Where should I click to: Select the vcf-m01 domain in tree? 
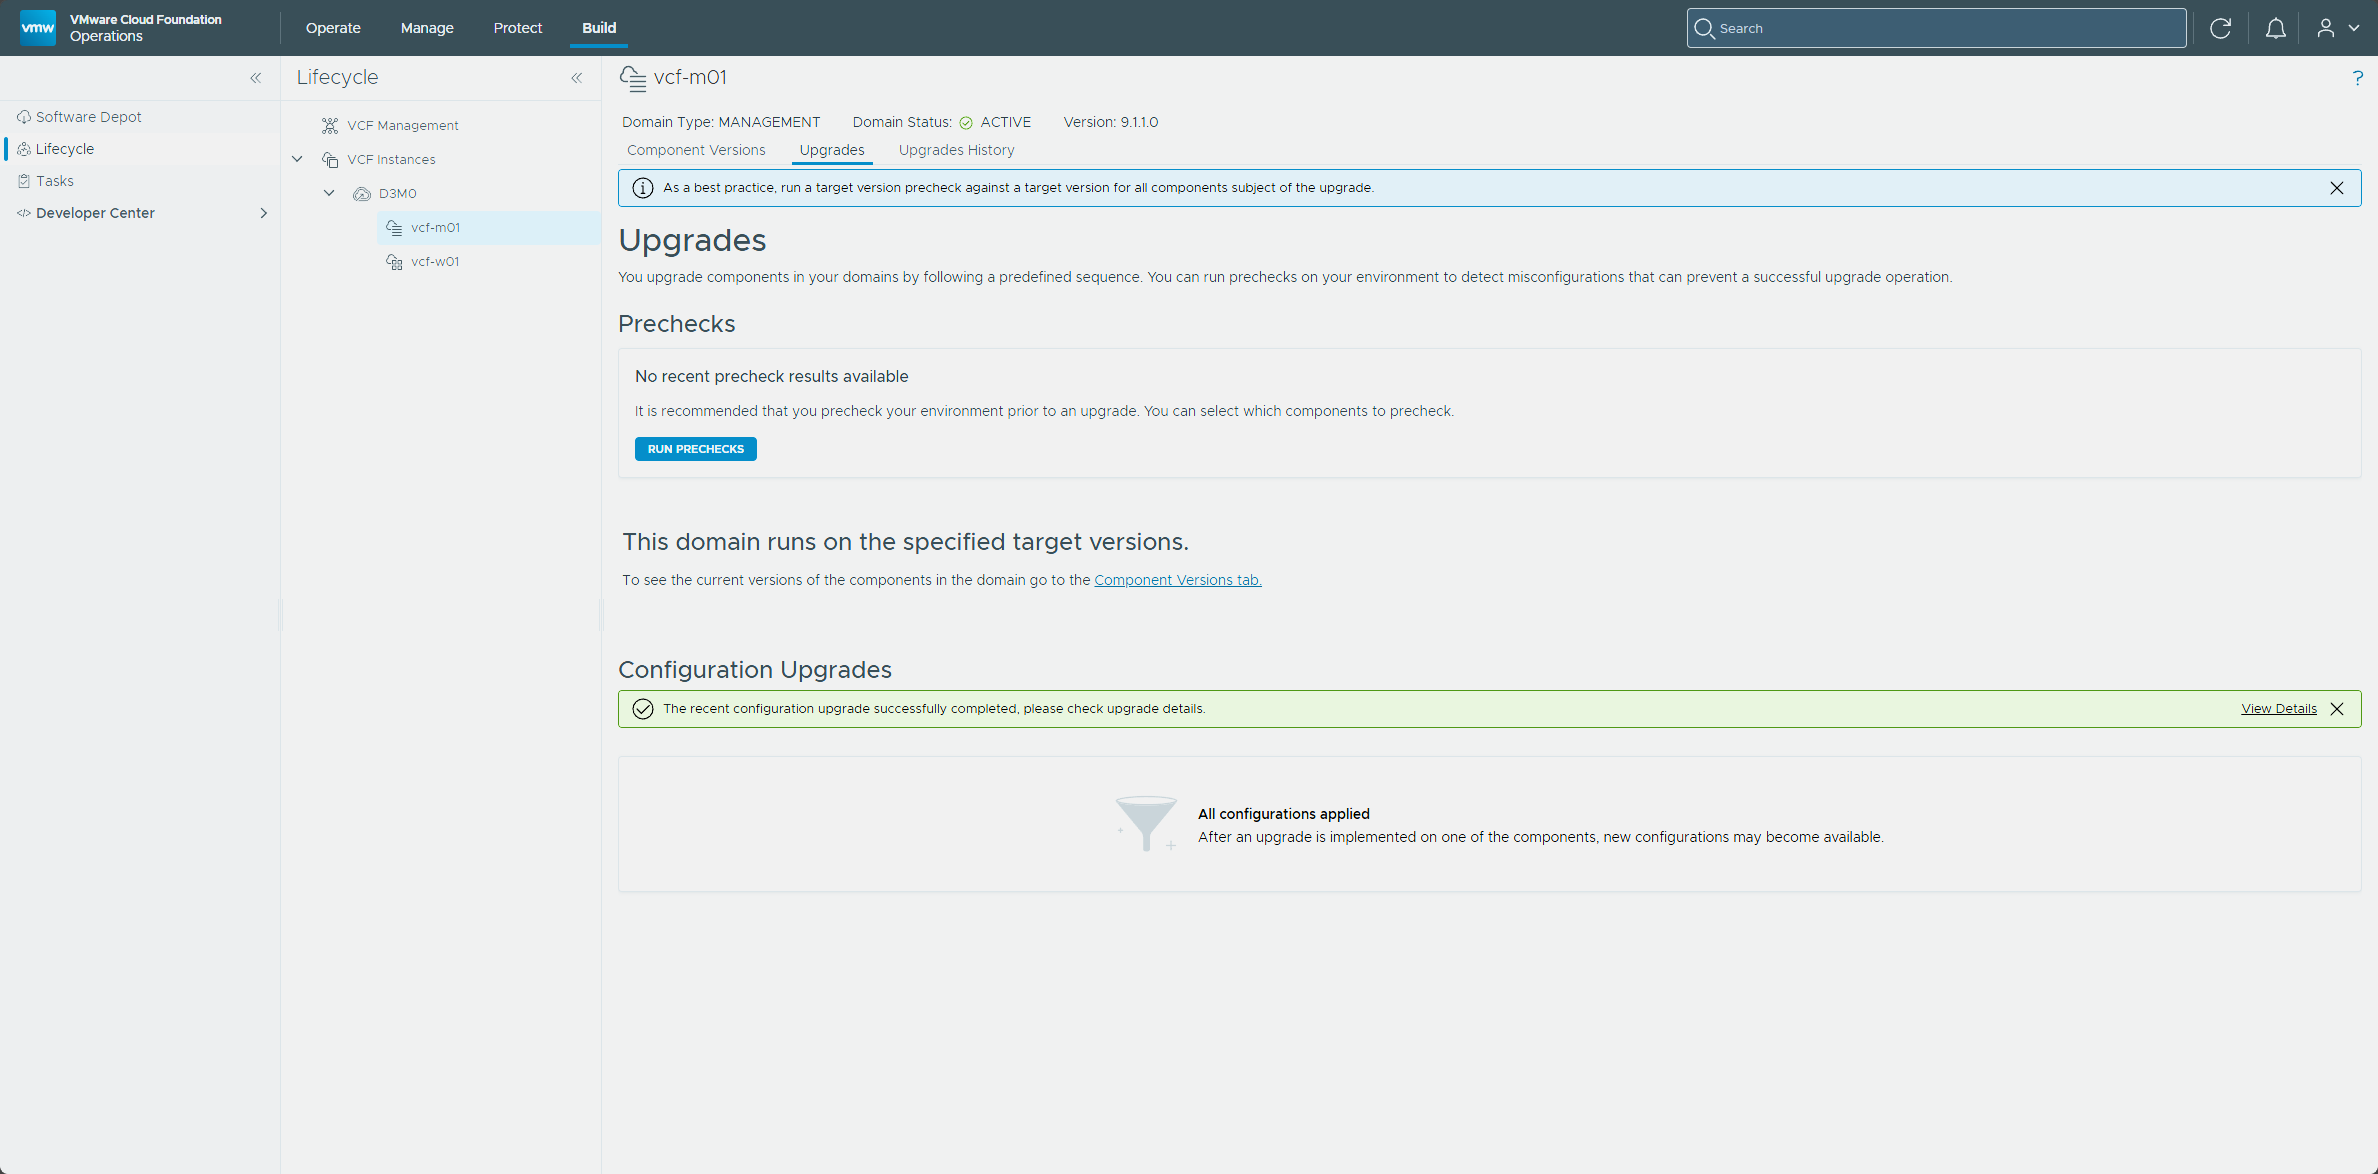[489, 227]
